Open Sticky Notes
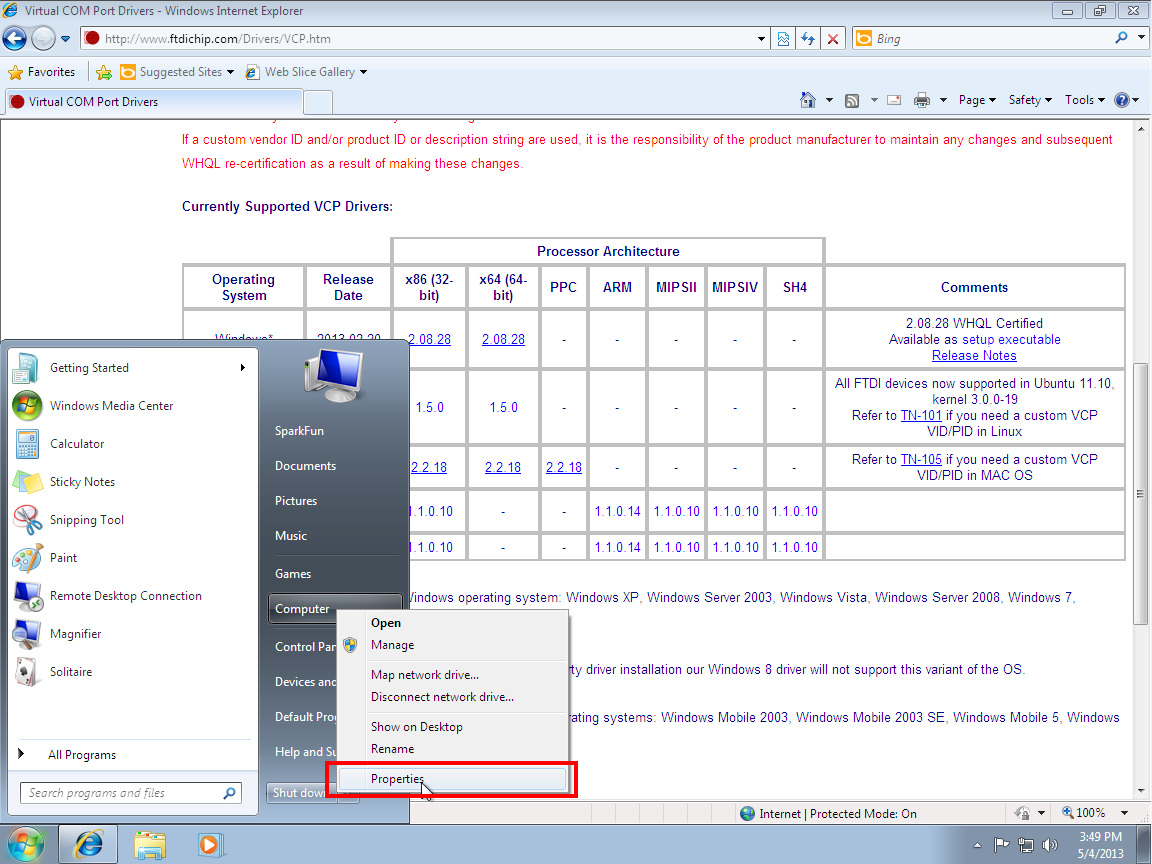The width and height of the screenshot is (1152, 864). point(131,482)
